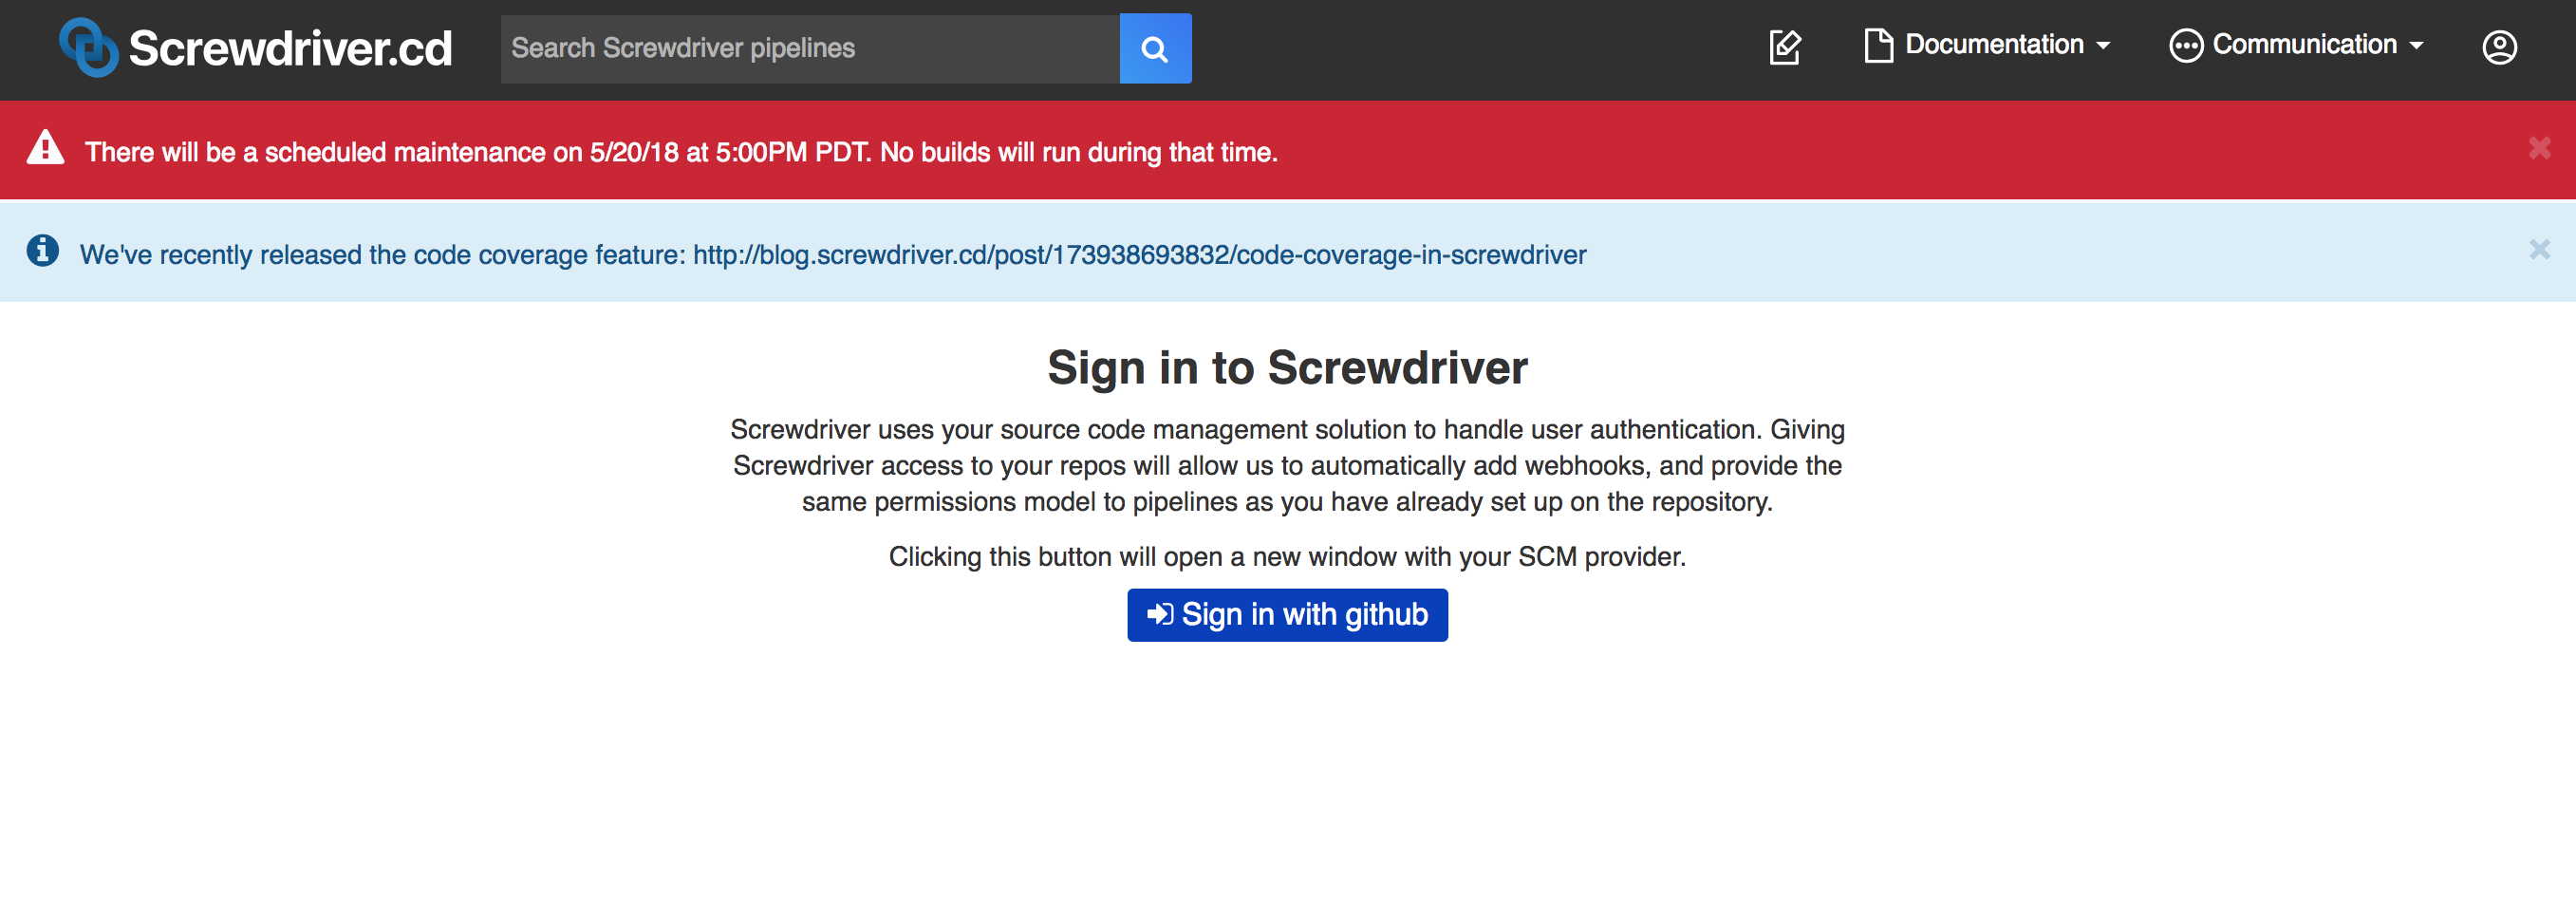Click the magnifier search button
Screen dimensions: 2576x900
pyautogui.click(x=1155, y=48)
